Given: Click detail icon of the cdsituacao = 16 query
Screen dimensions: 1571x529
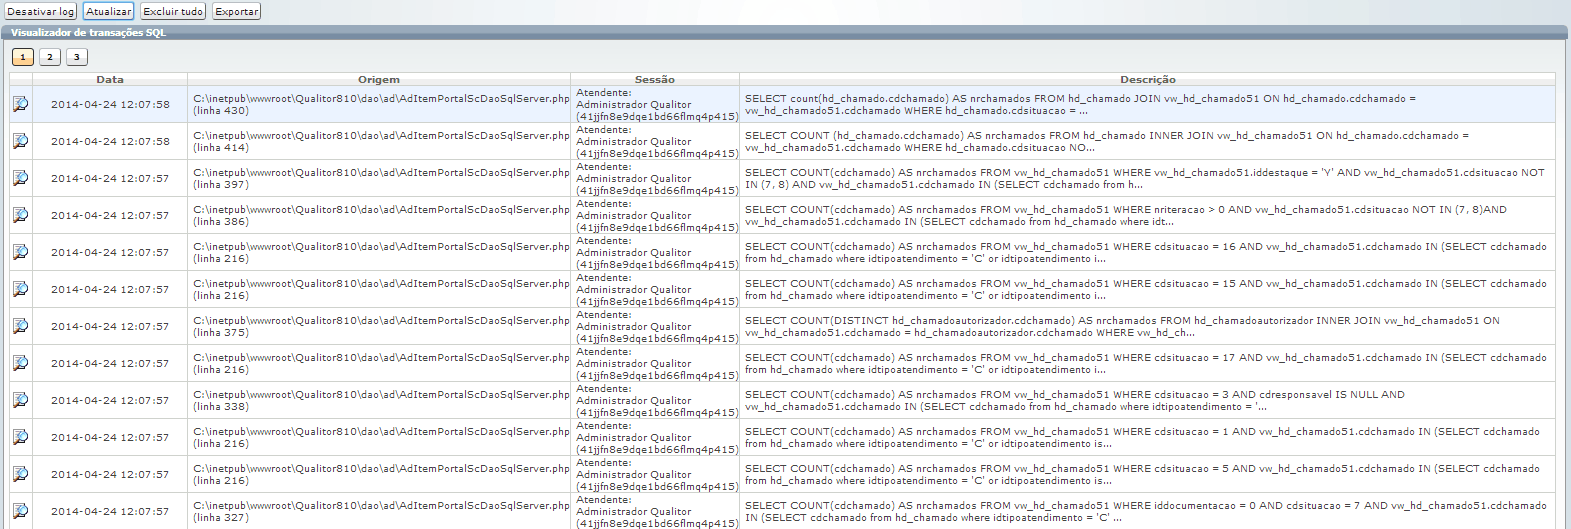Looking at the screenshot, I should point(20,252).
